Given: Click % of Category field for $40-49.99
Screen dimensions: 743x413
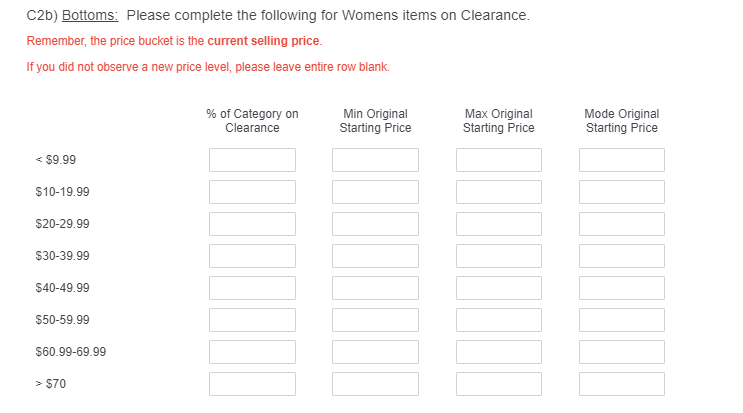Looking at the screenshot, I should tap(252, 288).
